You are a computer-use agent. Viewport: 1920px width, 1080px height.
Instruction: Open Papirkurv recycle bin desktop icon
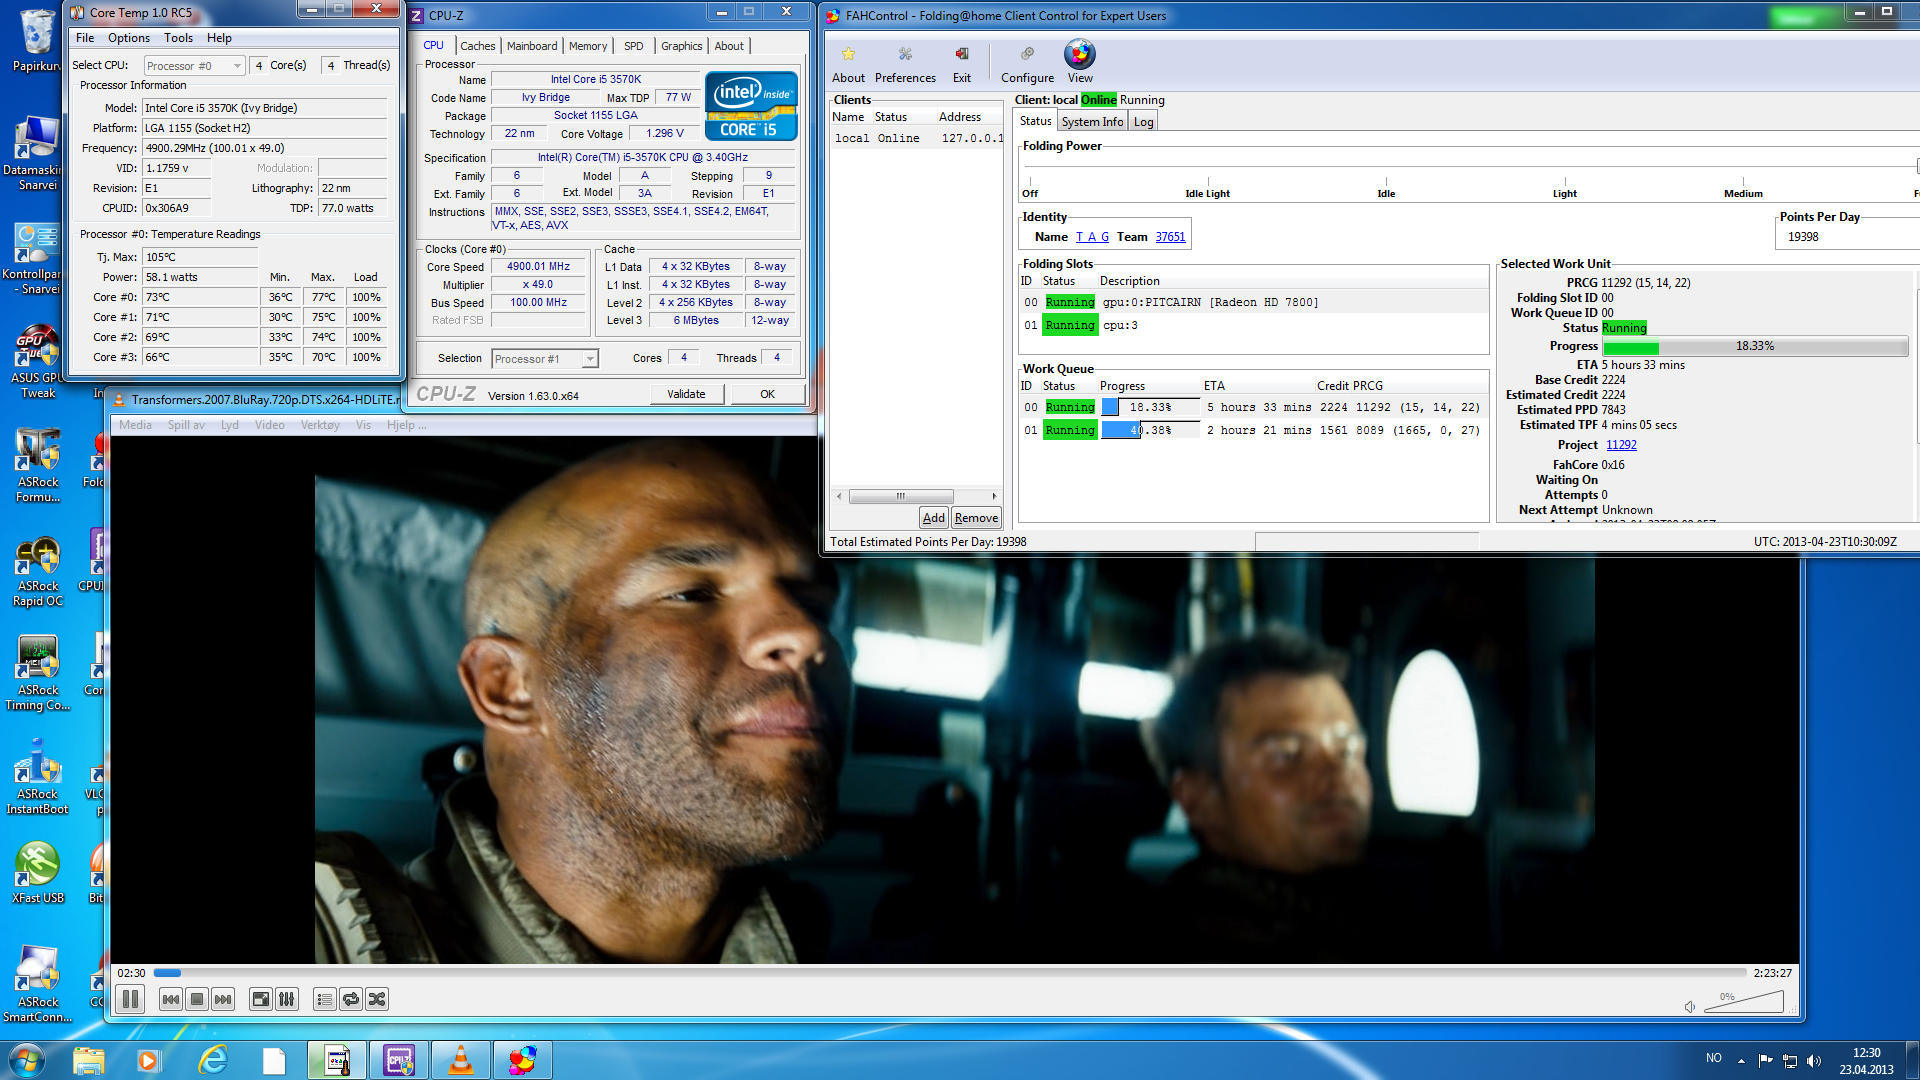tap(37, 40)
